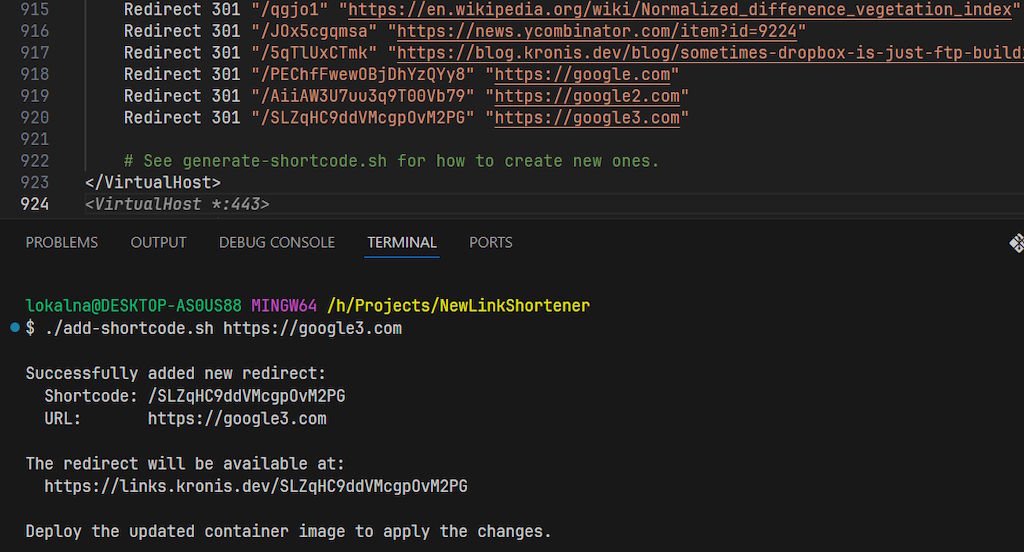Viewport: 1024px width, 552px height.
Task: Click the "Deploy the updated container image" line
Action: pyautogui.click(x=289, y=532)
